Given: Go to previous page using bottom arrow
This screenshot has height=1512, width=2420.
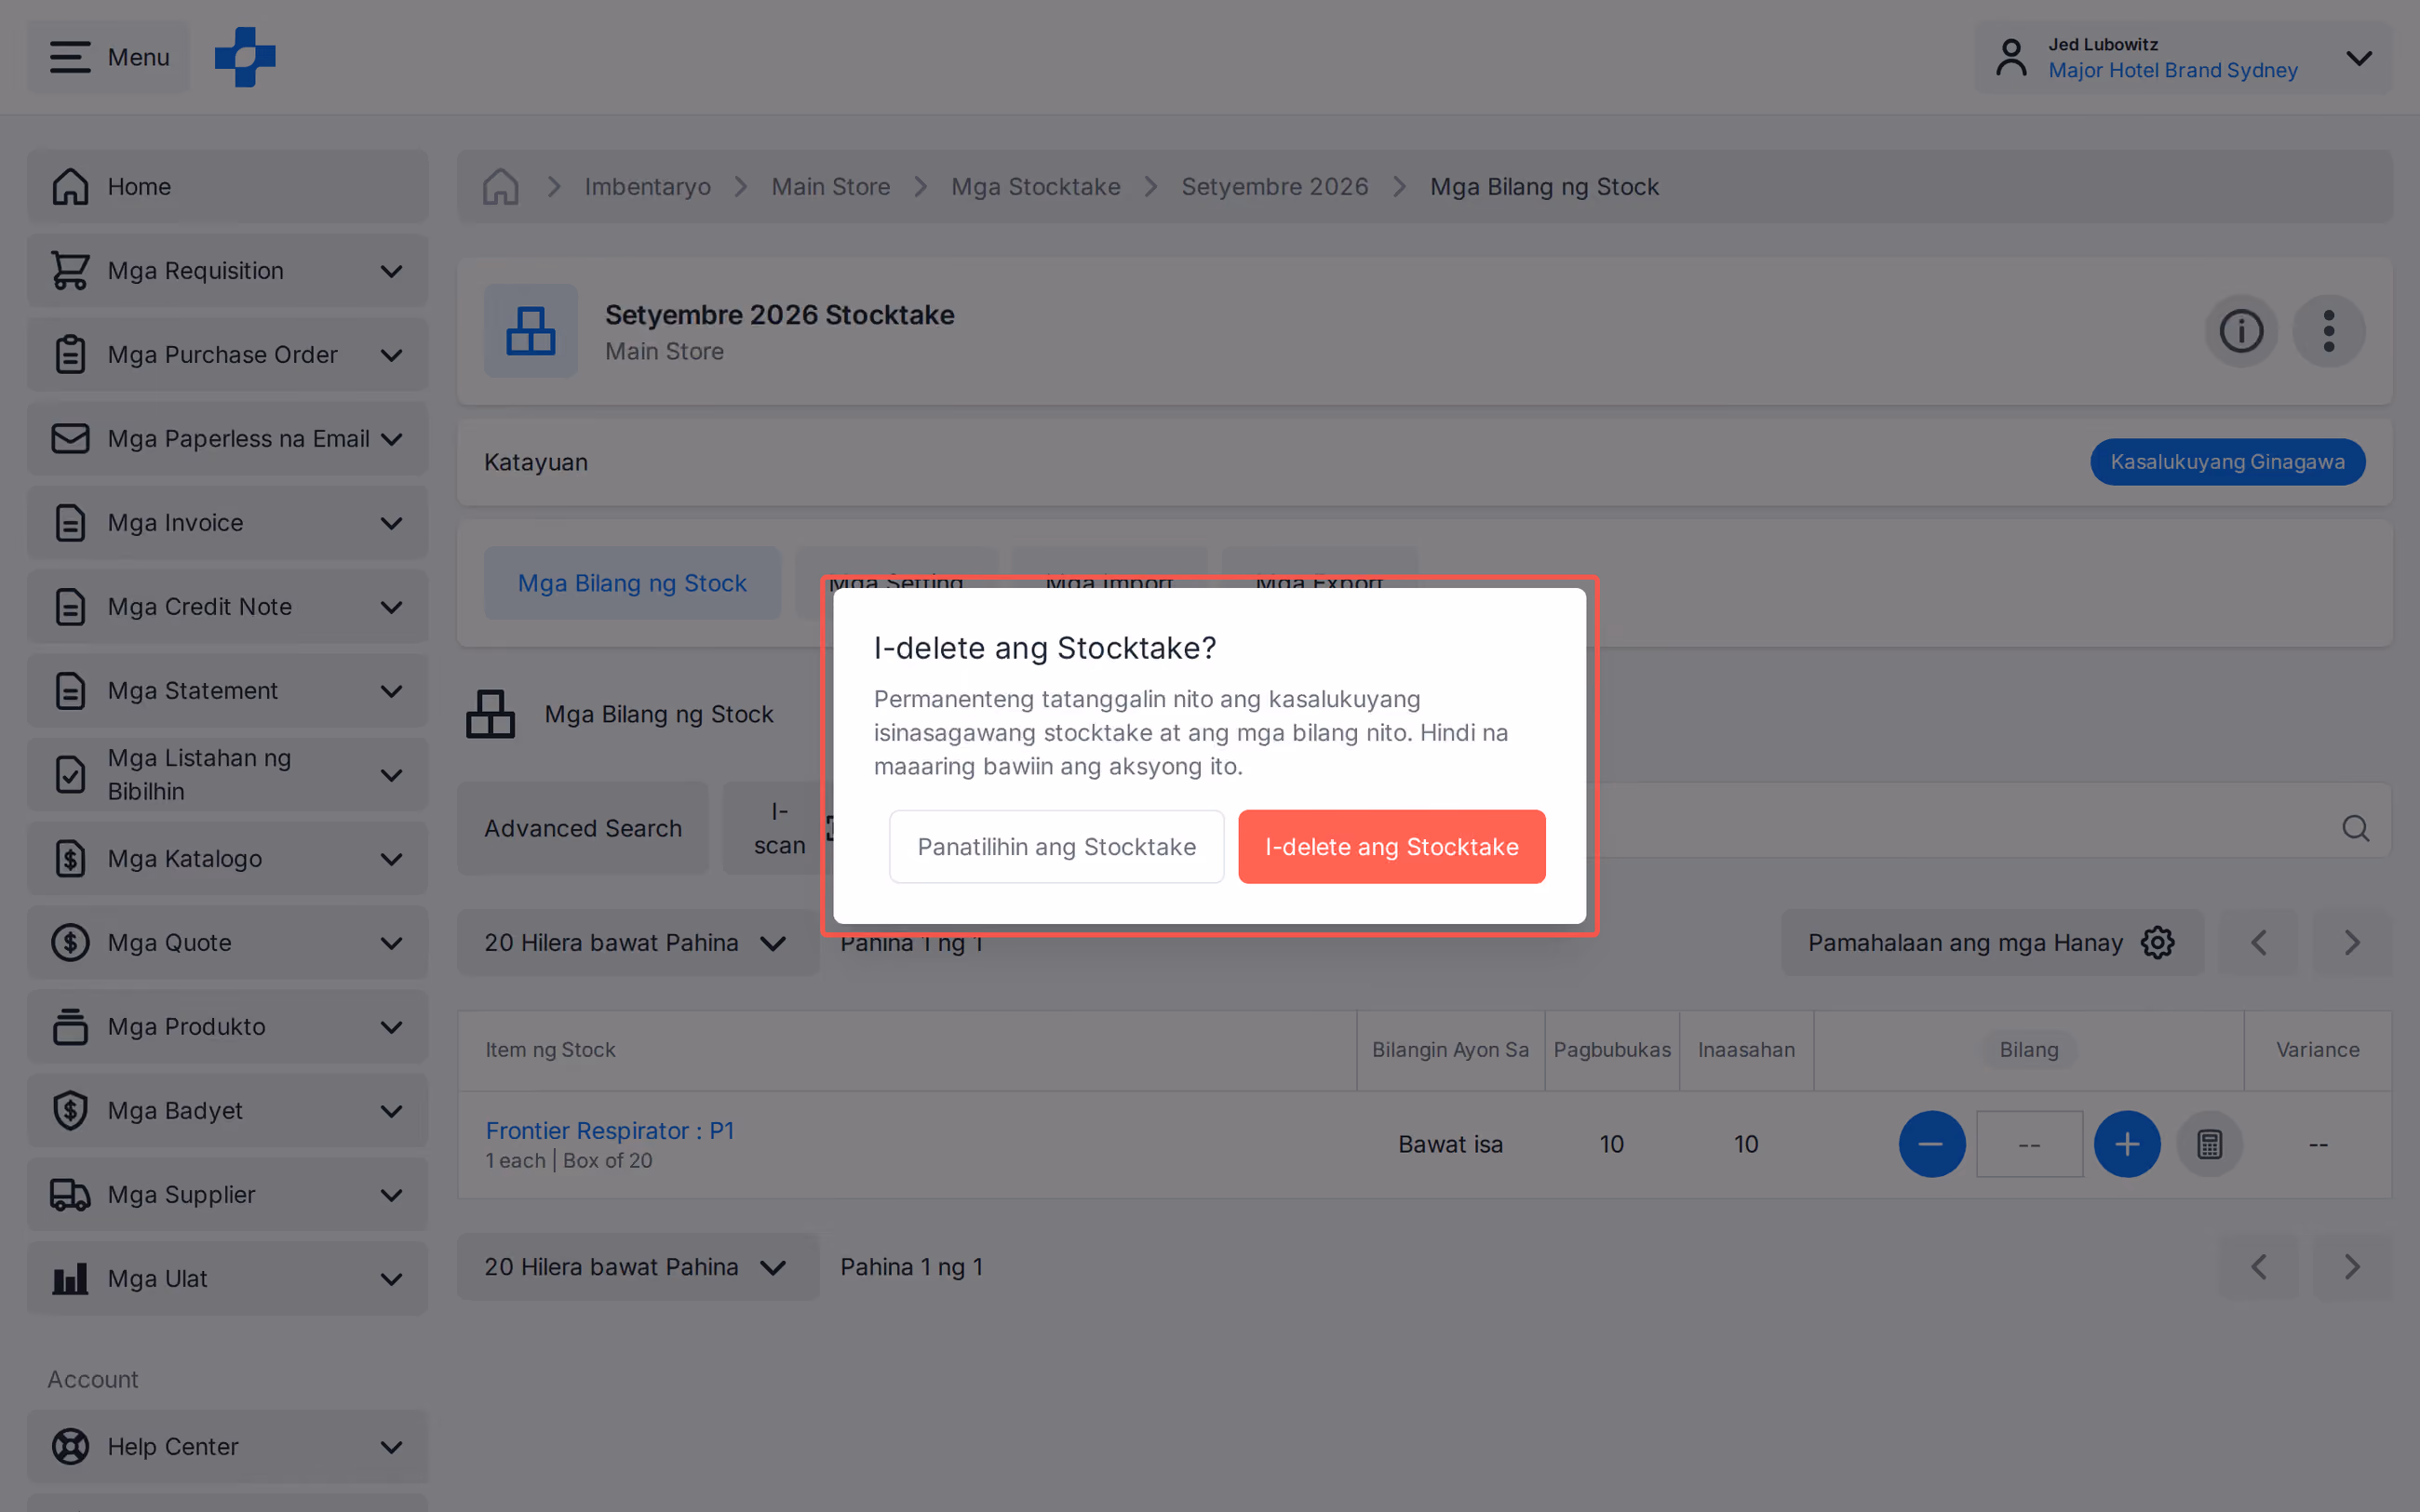Looking at the screenshot, I should 2259,1267.
